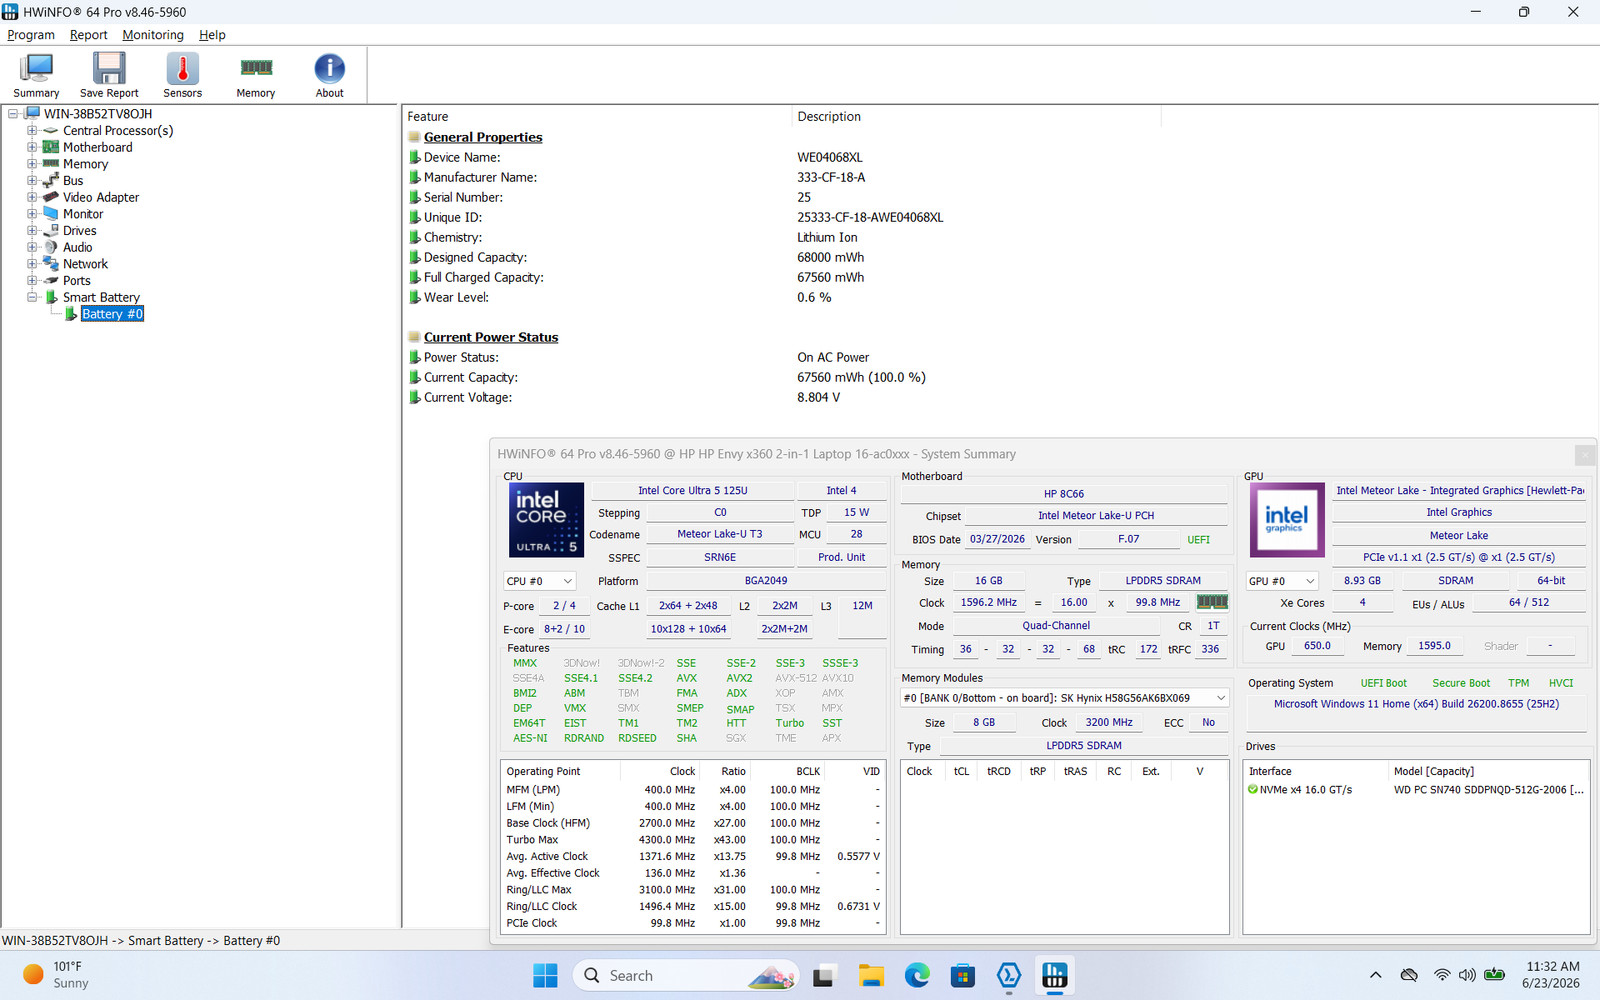Click the battery tray icon
This screenshot has width=1600, height=1000.
coord(1495,975)
